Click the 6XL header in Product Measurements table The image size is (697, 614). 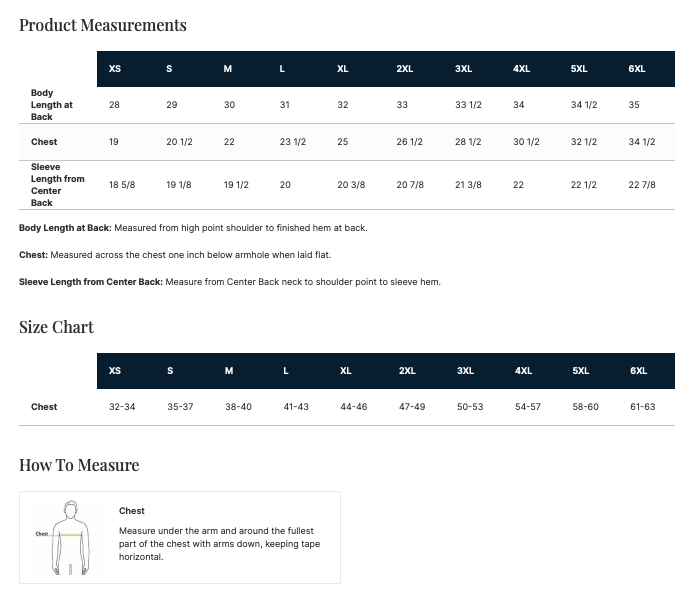coord(637,69)
